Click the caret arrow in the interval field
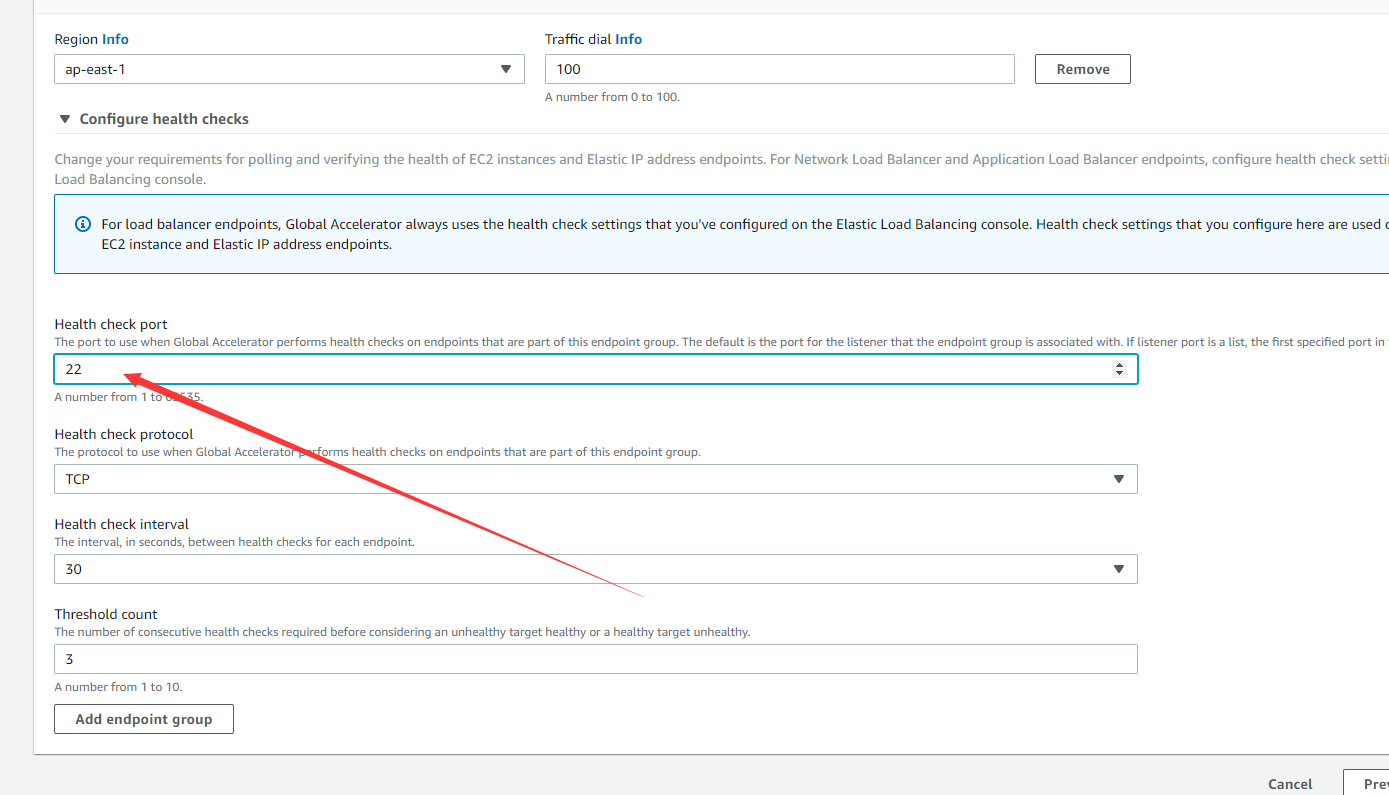 pyautogui.click(x=1118, y=569)
